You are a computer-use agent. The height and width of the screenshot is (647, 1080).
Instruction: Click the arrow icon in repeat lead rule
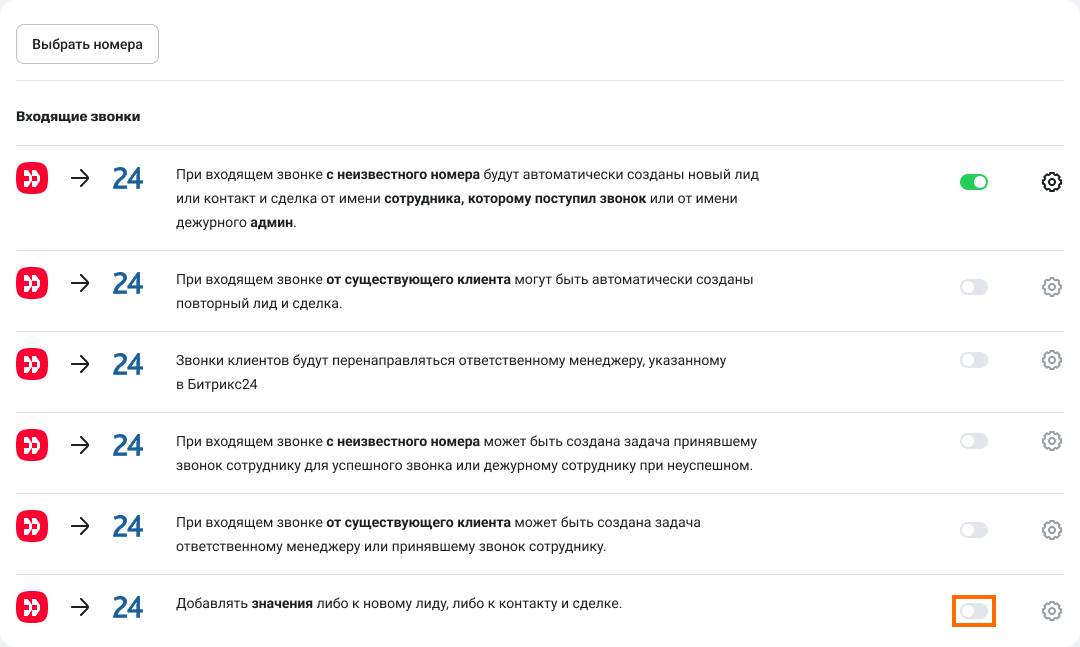coord(80,283)
